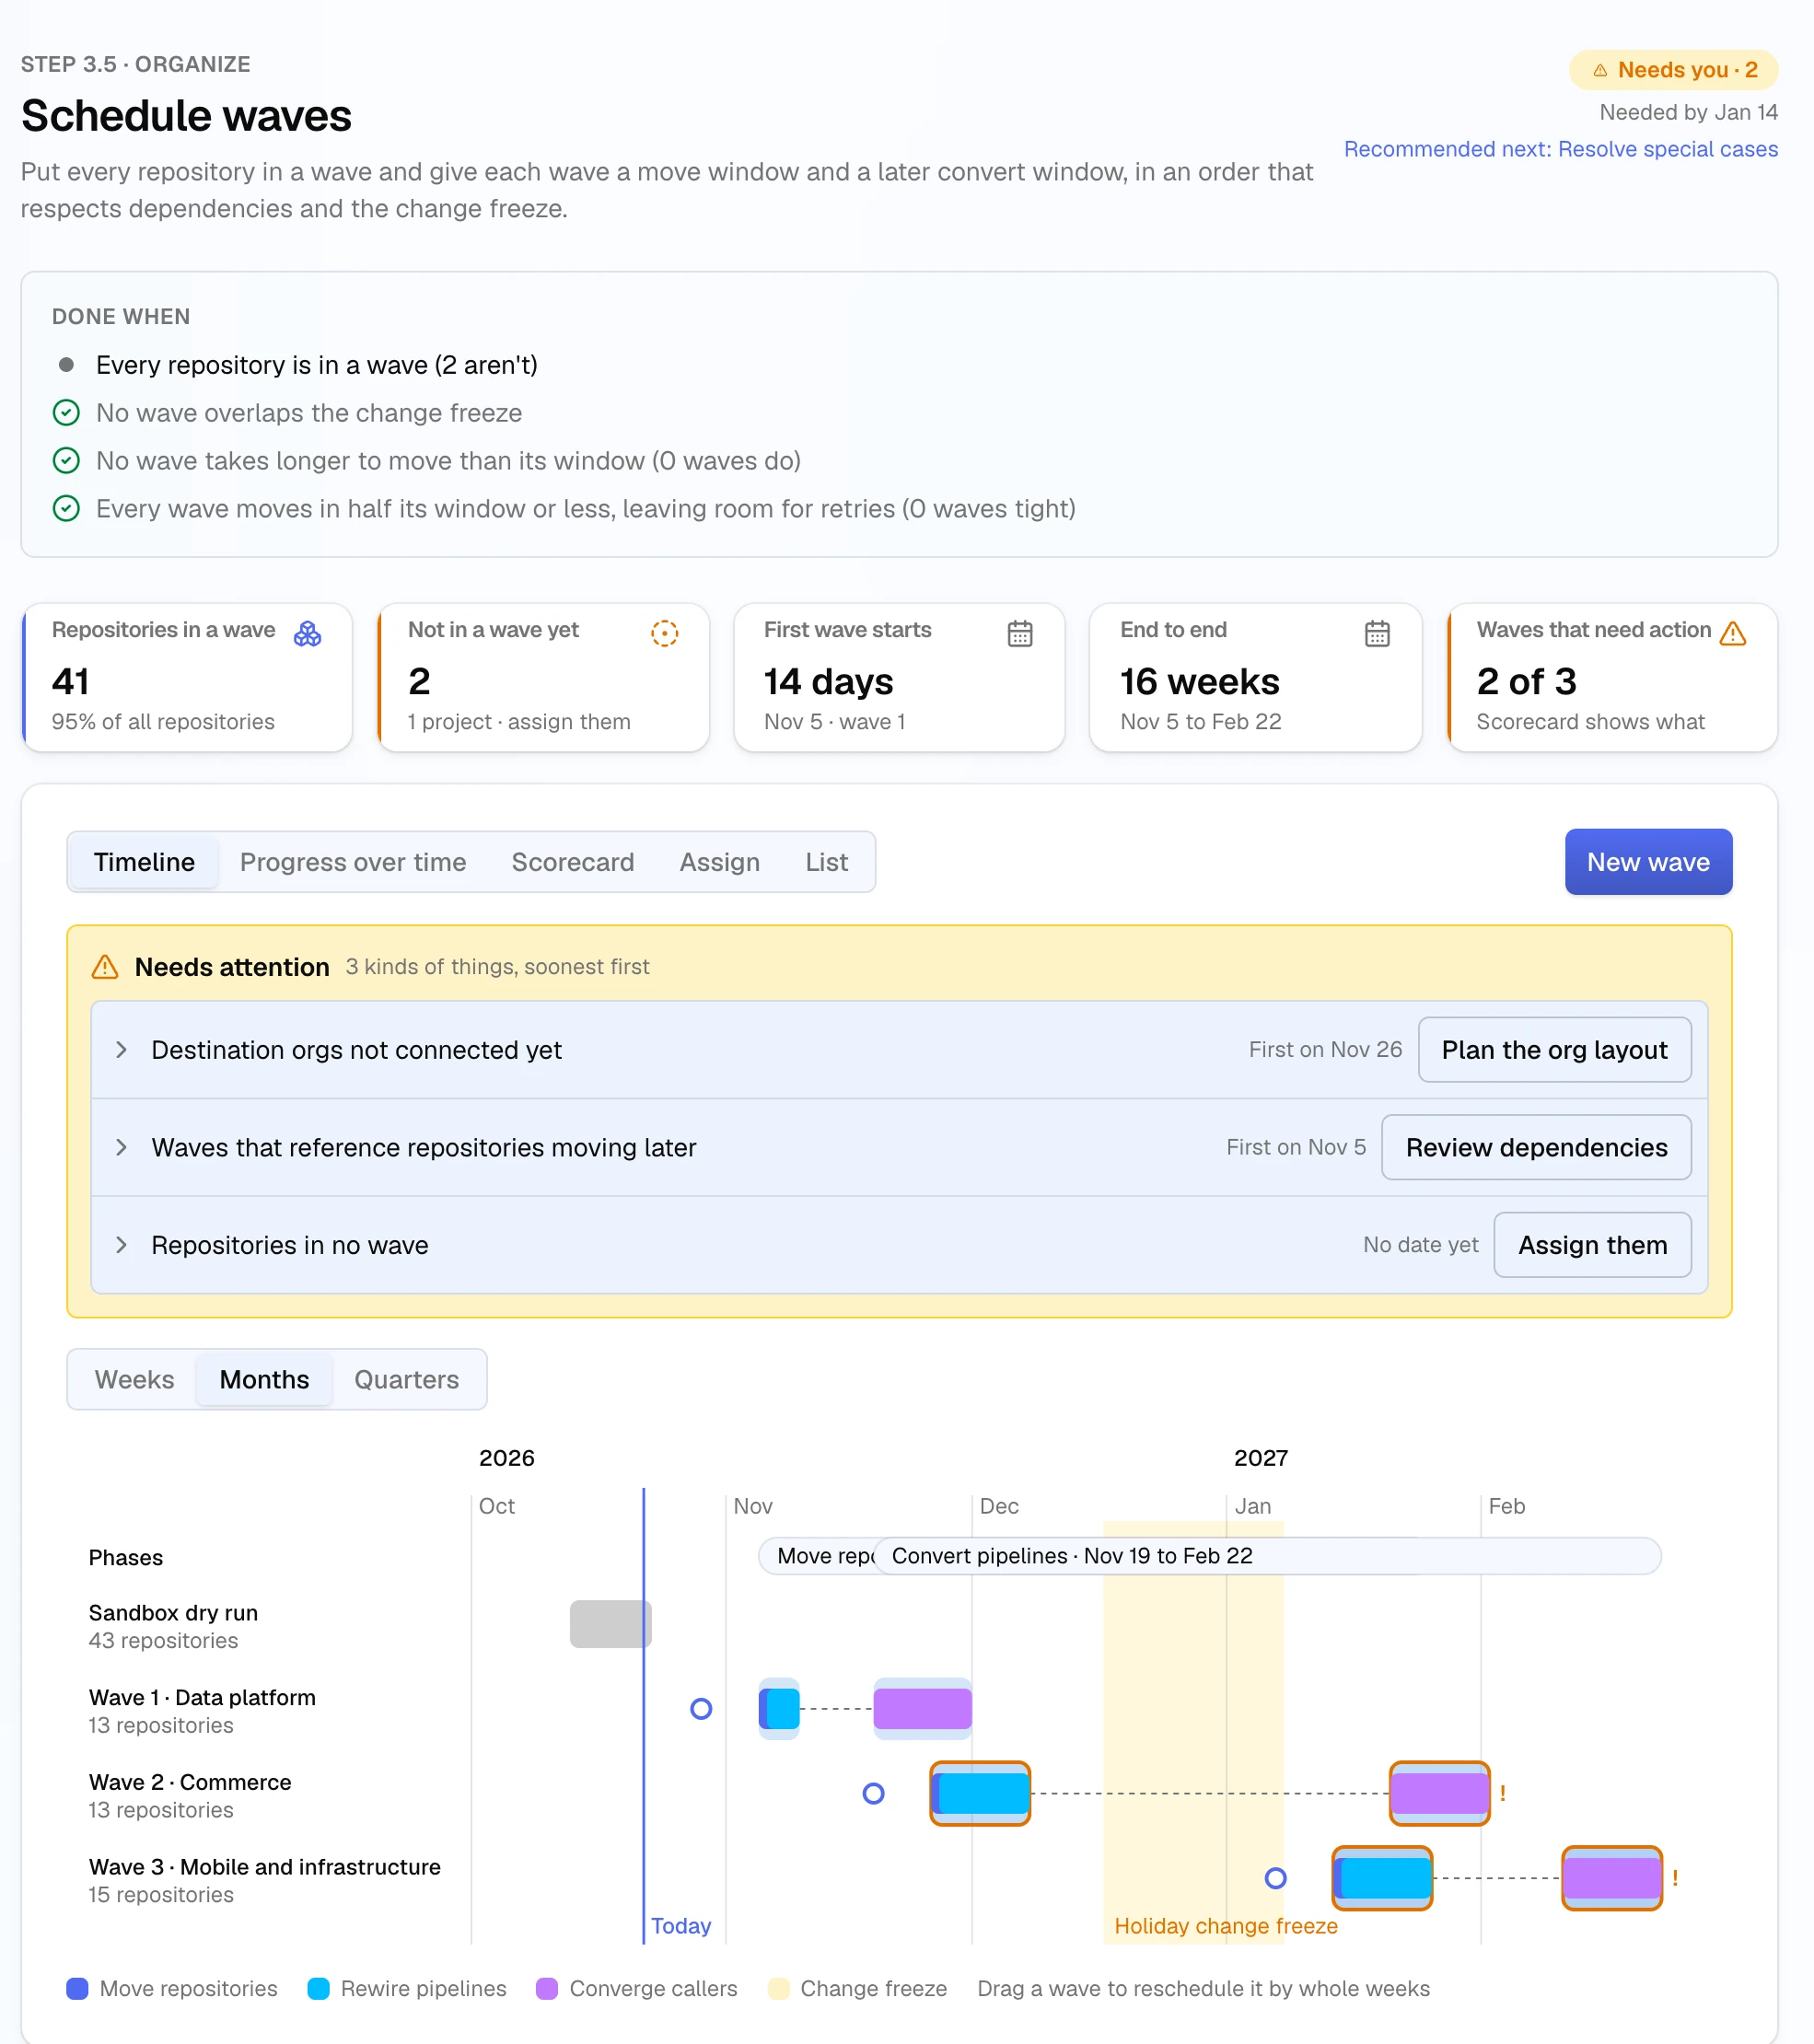Screen dimensions: 1814x2044
Task: Click the calendar icon on First wave starts card
Action: pos(1019,634)
